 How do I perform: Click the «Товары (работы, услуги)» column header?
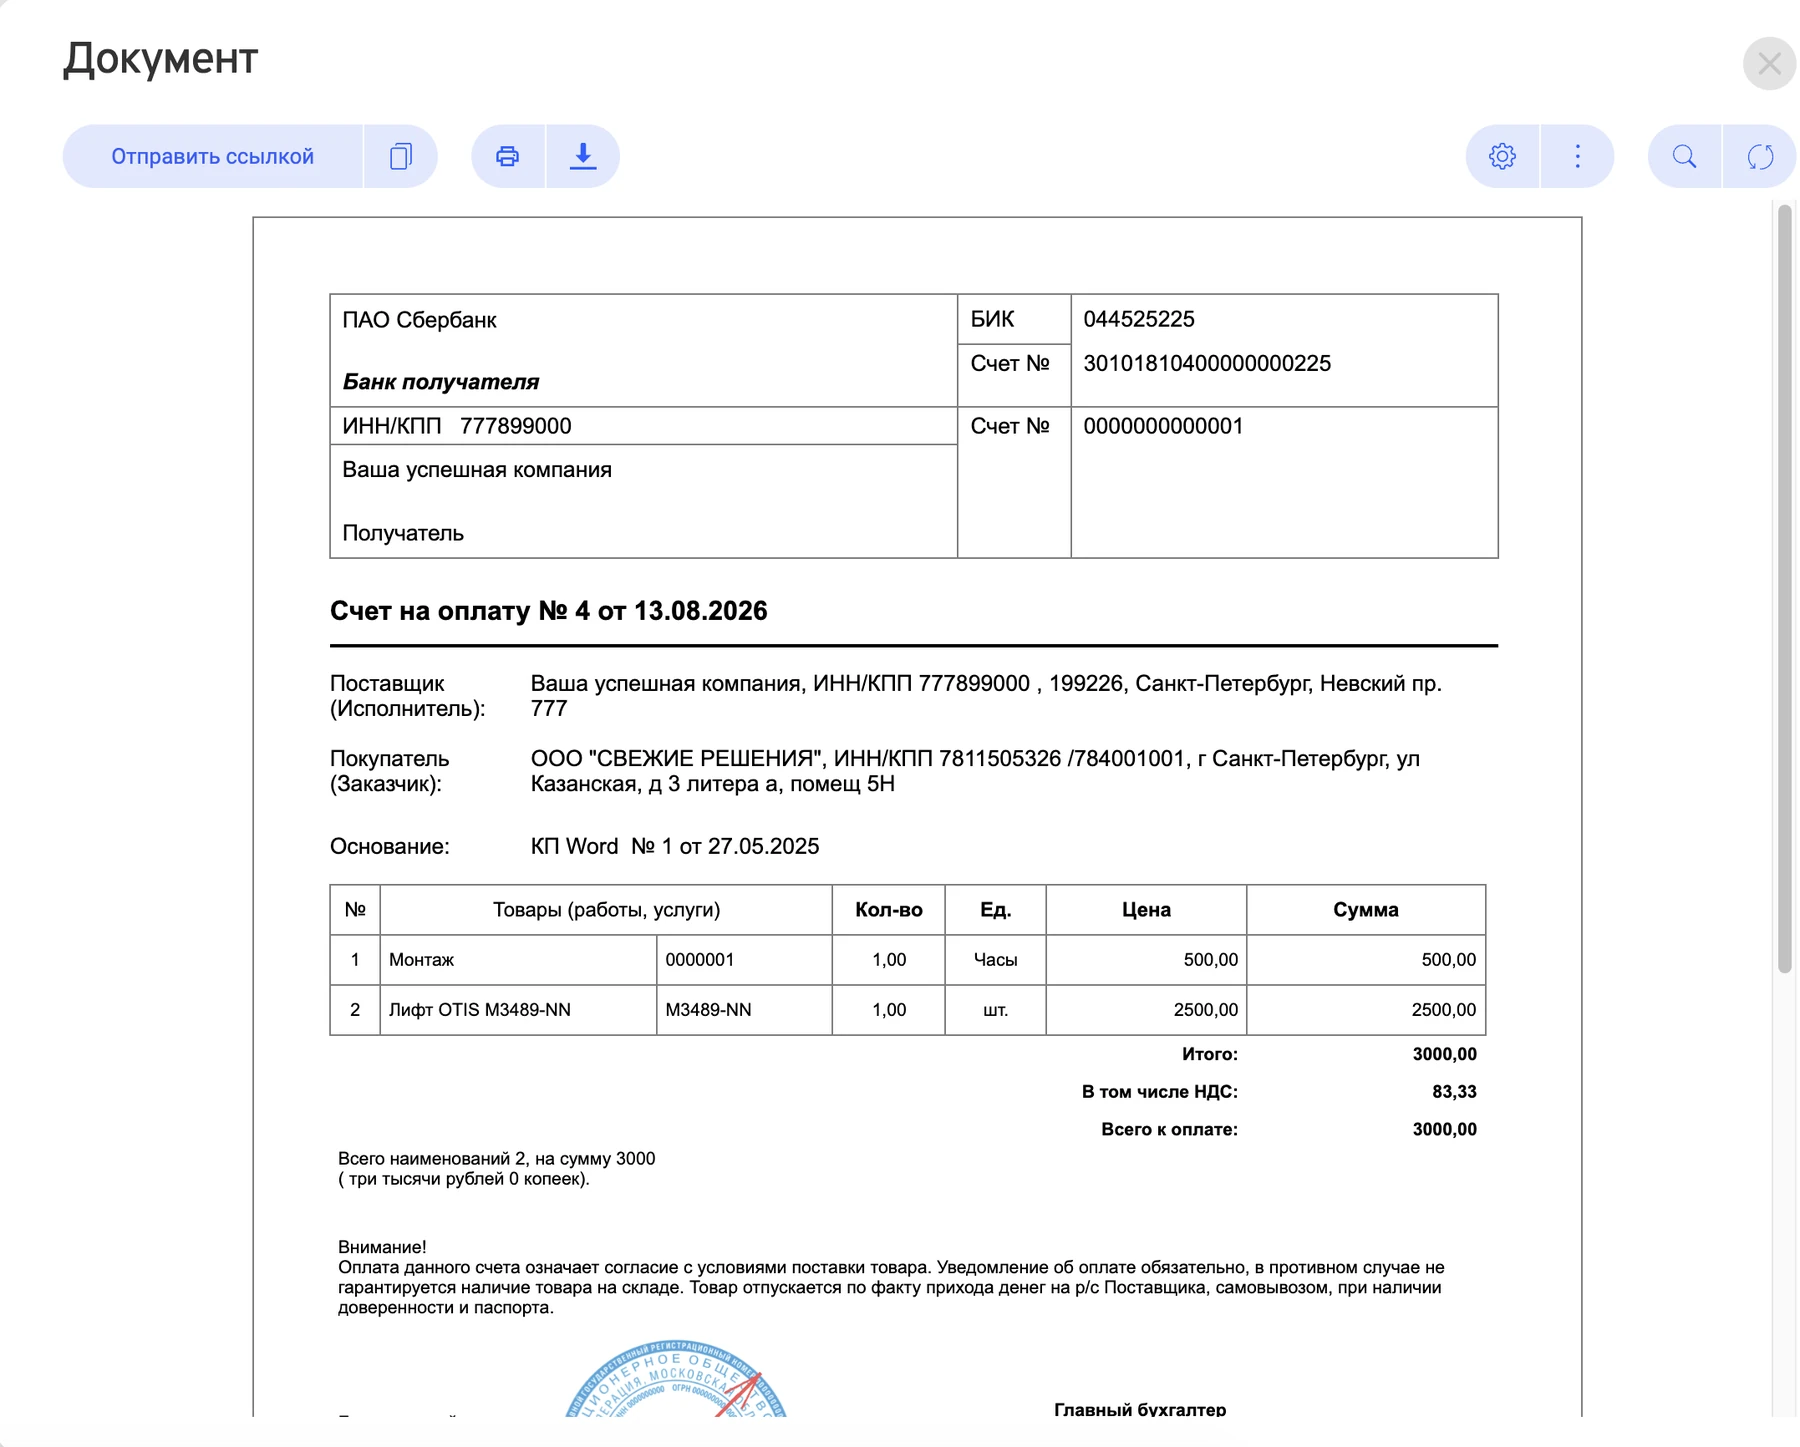pyautogui.click(x=606, y=910)
